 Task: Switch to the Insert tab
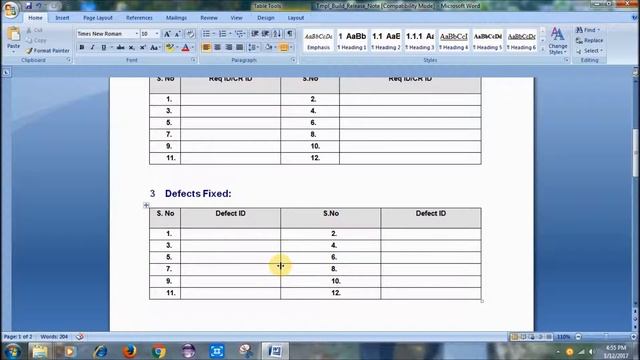click(62, 18)
